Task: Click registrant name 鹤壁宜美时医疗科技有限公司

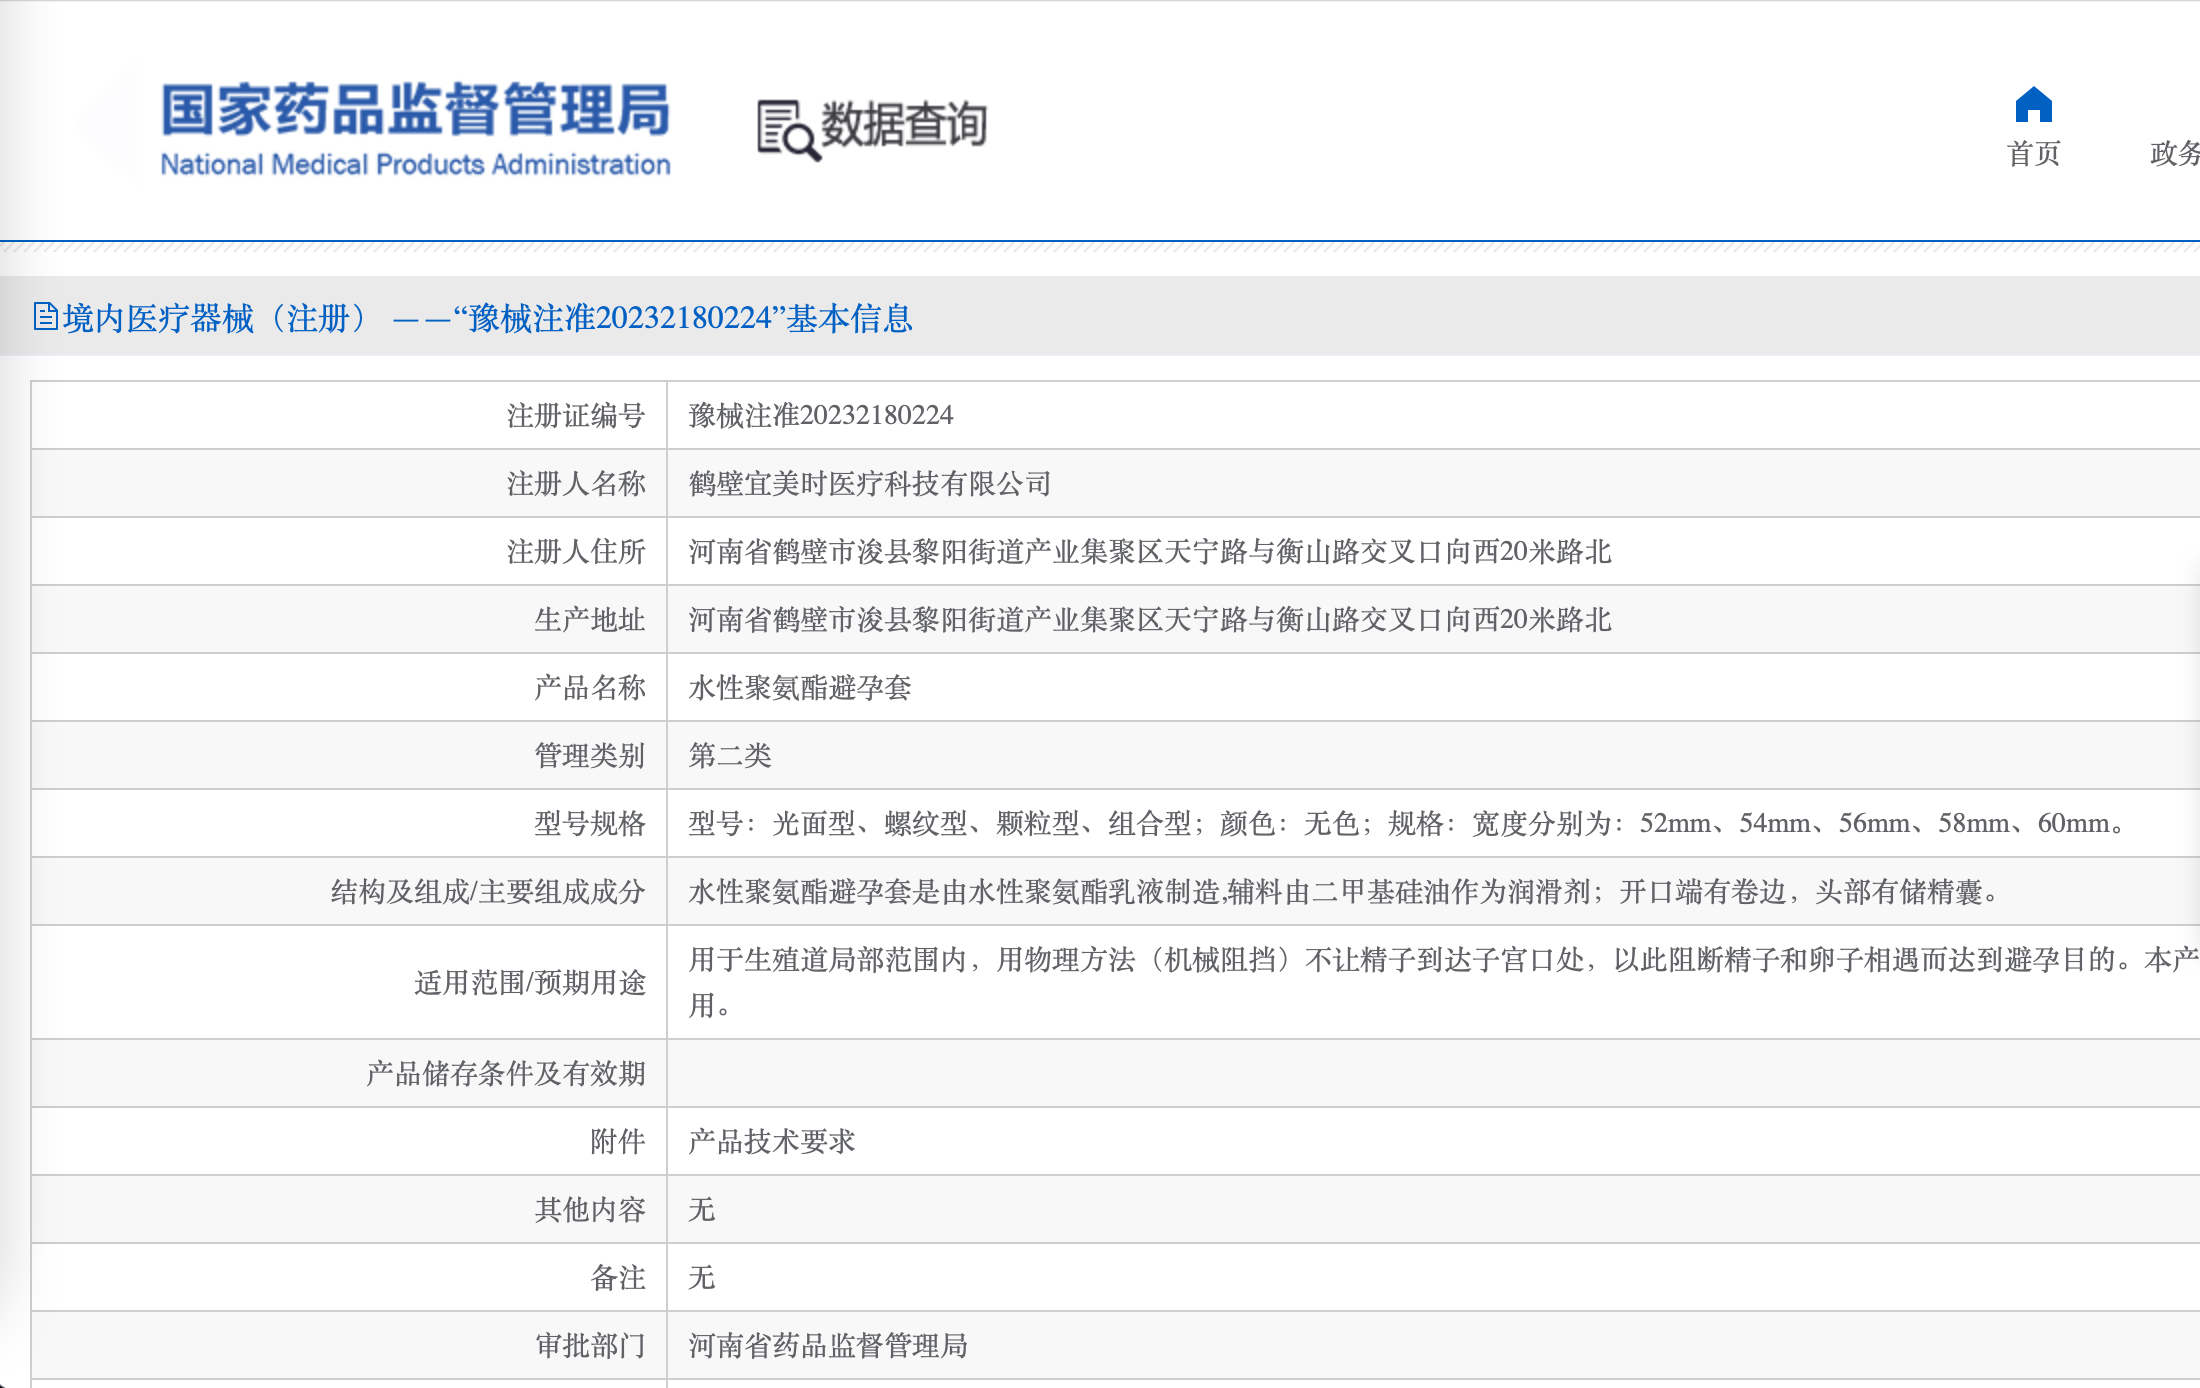Action: pyautogui.click(x=869, y=484)
